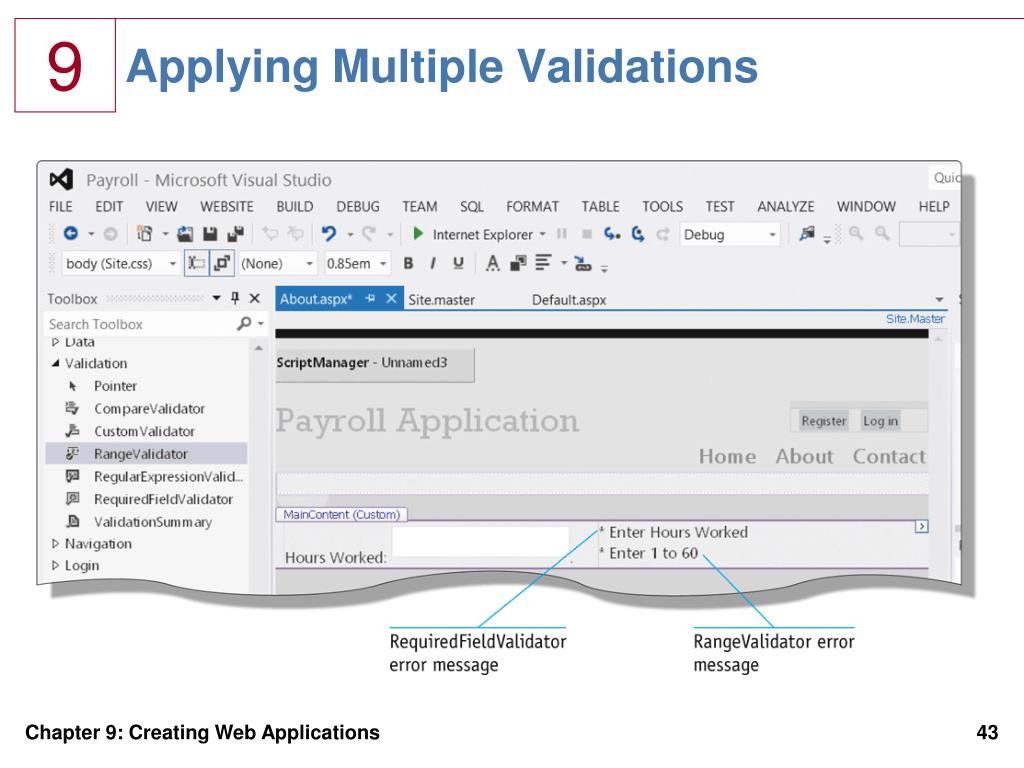Image resolution: width=1024 pixels, height=768 pixels.
Task: Click the Step Into debug icon
Action: (x=611, y=233)
